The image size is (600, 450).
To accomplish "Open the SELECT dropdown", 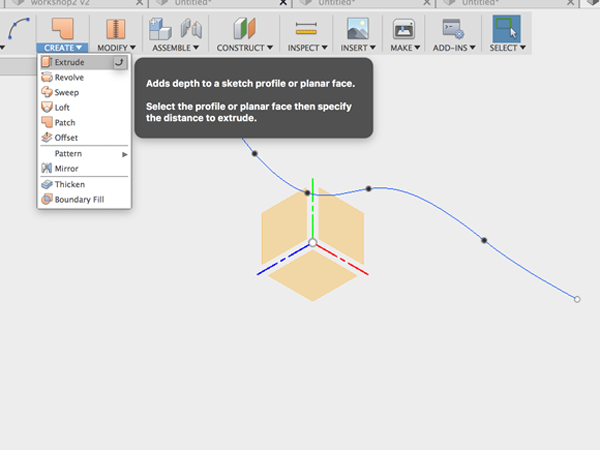I will (507, 48).
